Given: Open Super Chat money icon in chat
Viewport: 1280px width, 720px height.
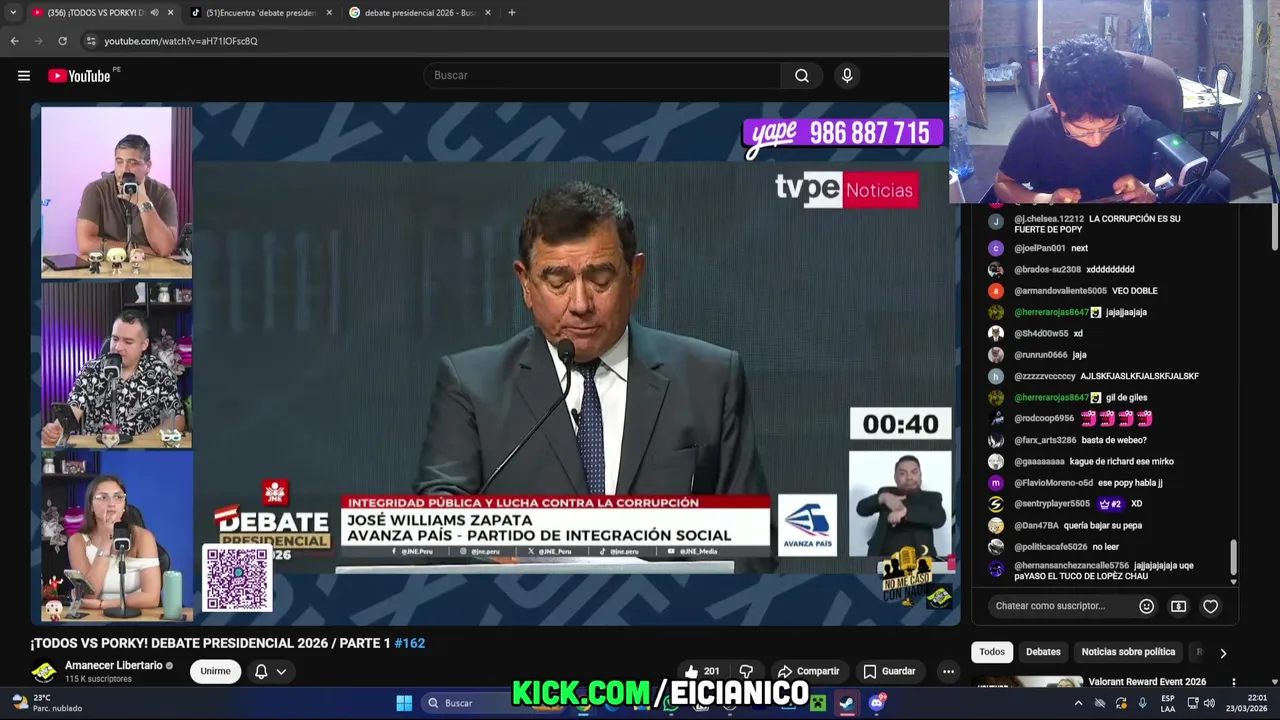Looking at the screenshot, I should tap(1179, 606).
